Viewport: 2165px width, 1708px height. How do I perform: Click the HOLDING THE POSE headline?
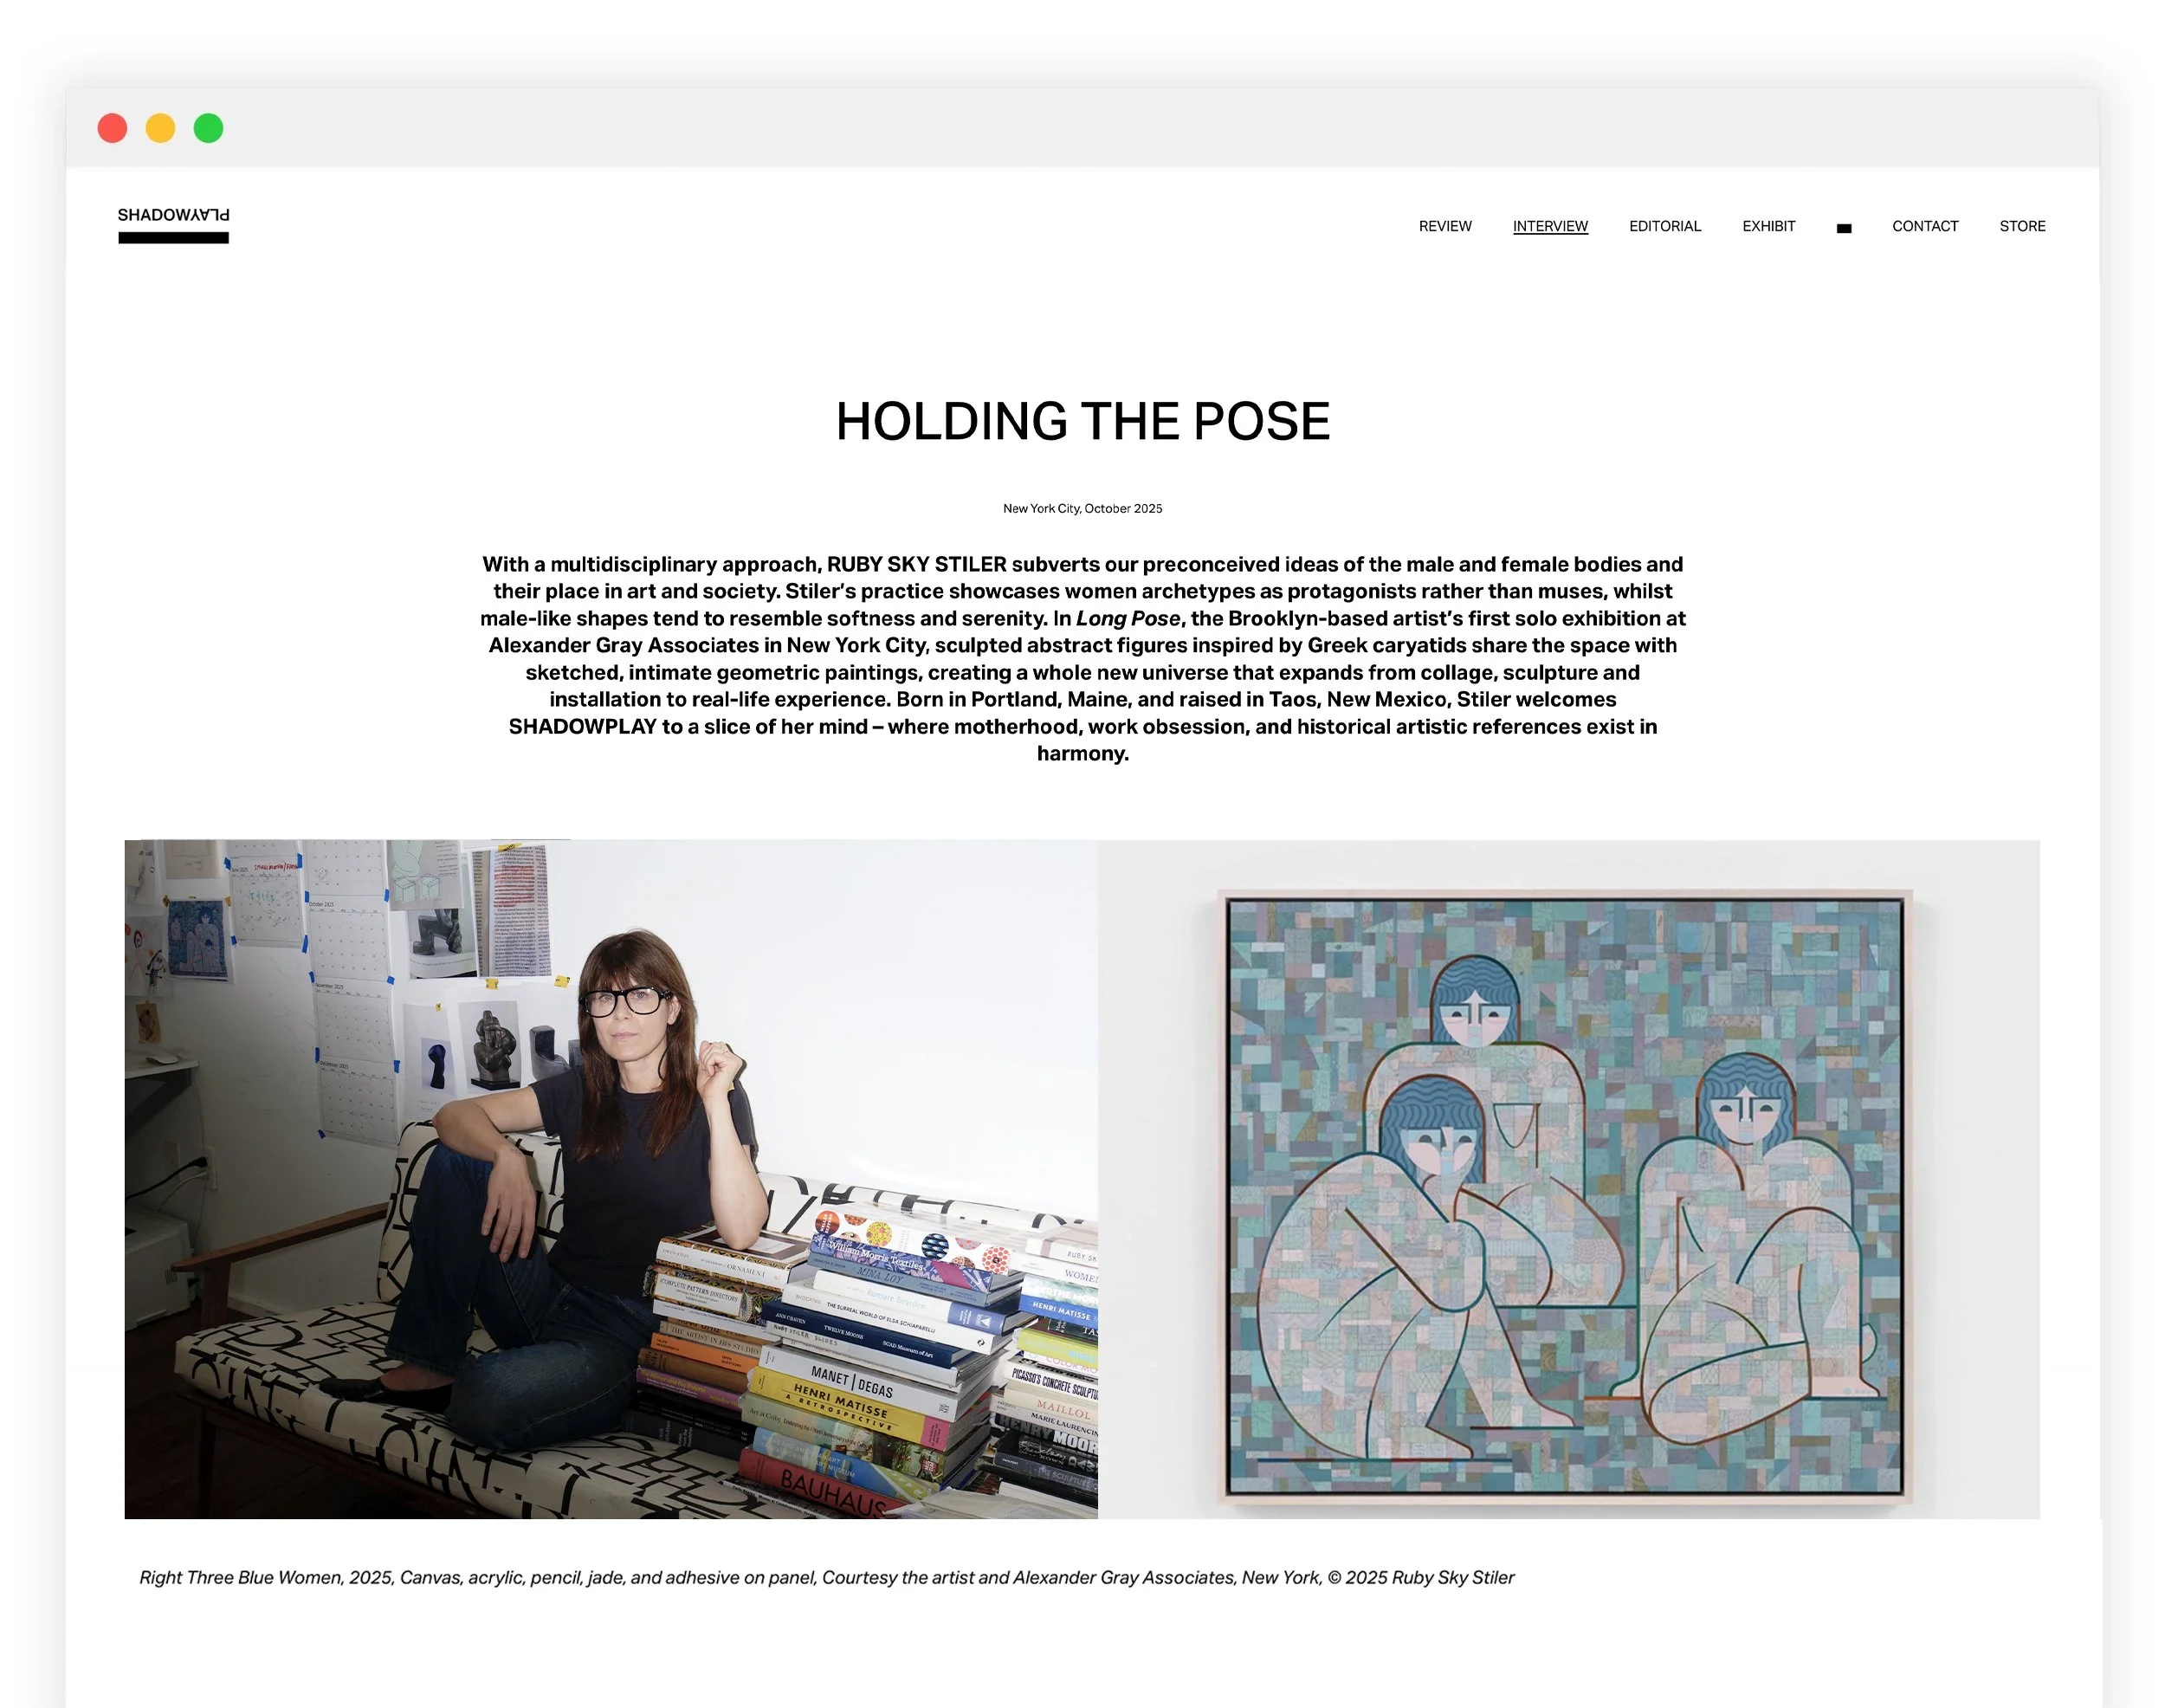tap(1082, 421)
